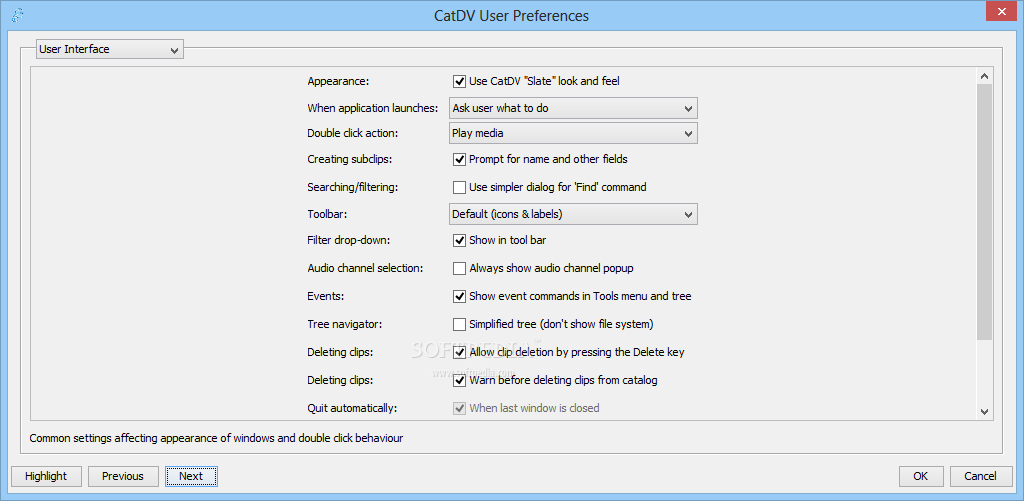Image resolution: width=1024 pixels, height=501 pixels.
Task: Go to the Next preferences page
Action: 191,476
